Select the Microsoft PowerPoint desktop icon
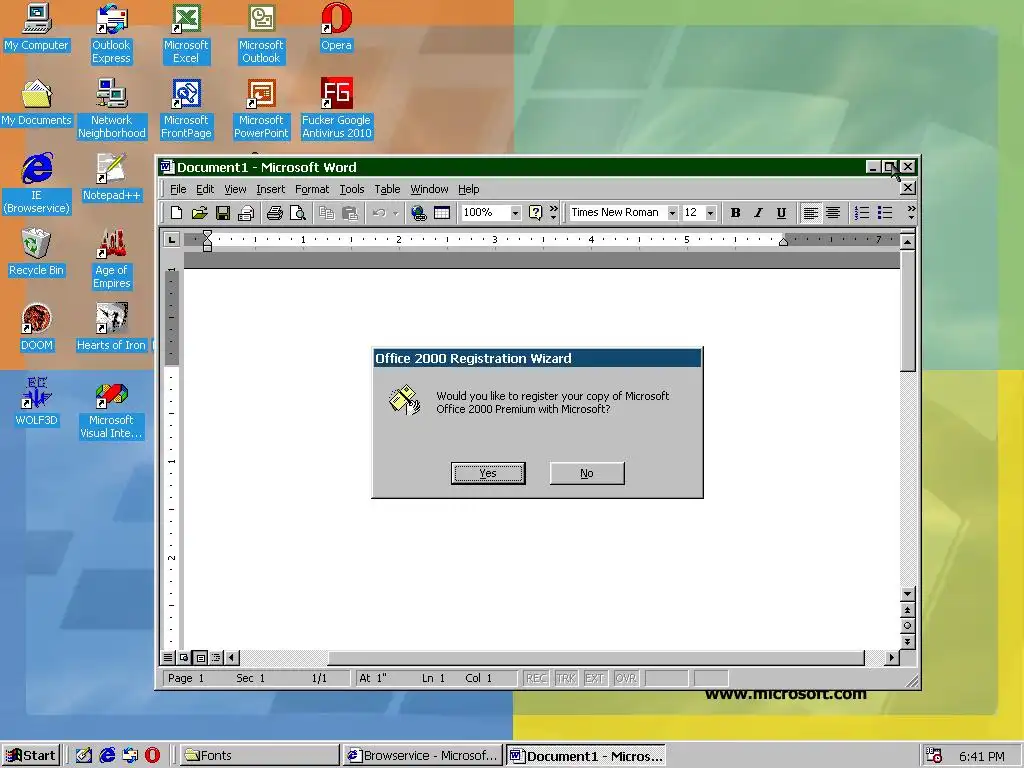This screenshot has width=1024, height=768. (x=261, y=108)
